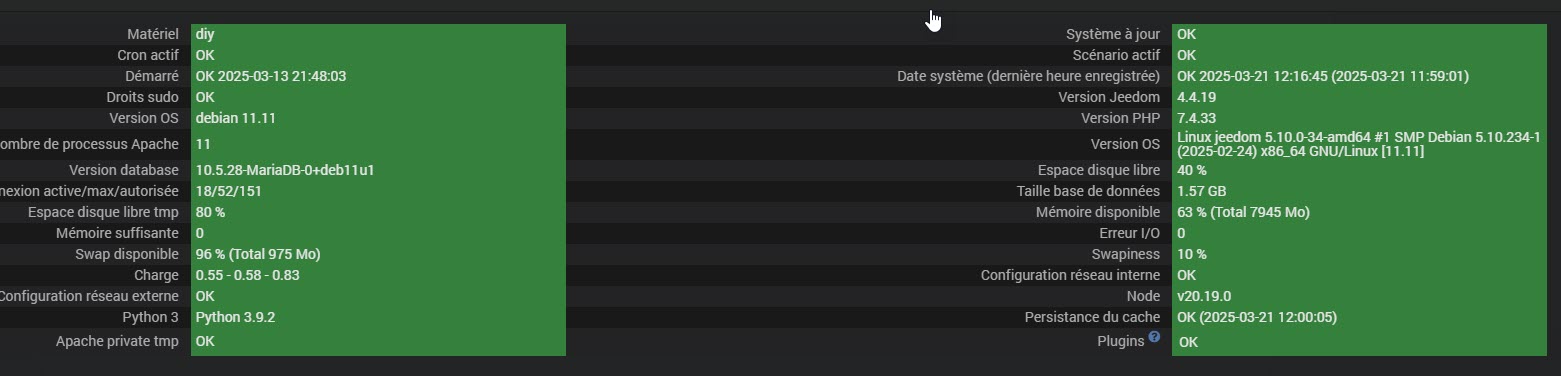Click the Linux jeedom kernel version text
This screenshot has height=376, width=1561.
click(1359, 144)
